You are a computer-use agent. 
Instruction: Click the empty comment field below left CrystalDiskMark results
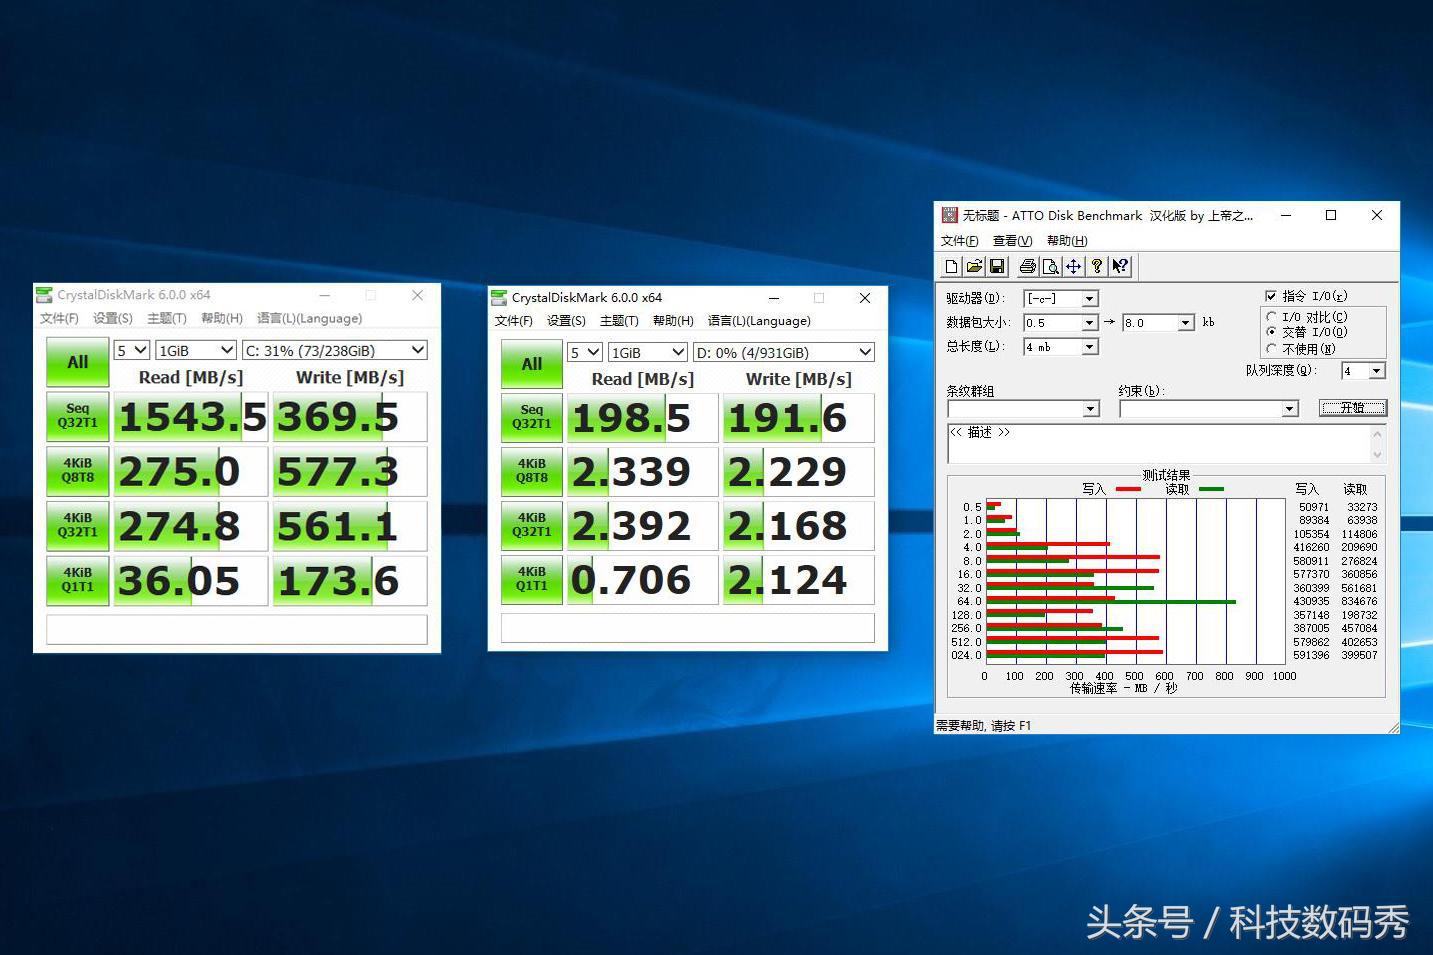pyautogui.click(x=236, y=629)
